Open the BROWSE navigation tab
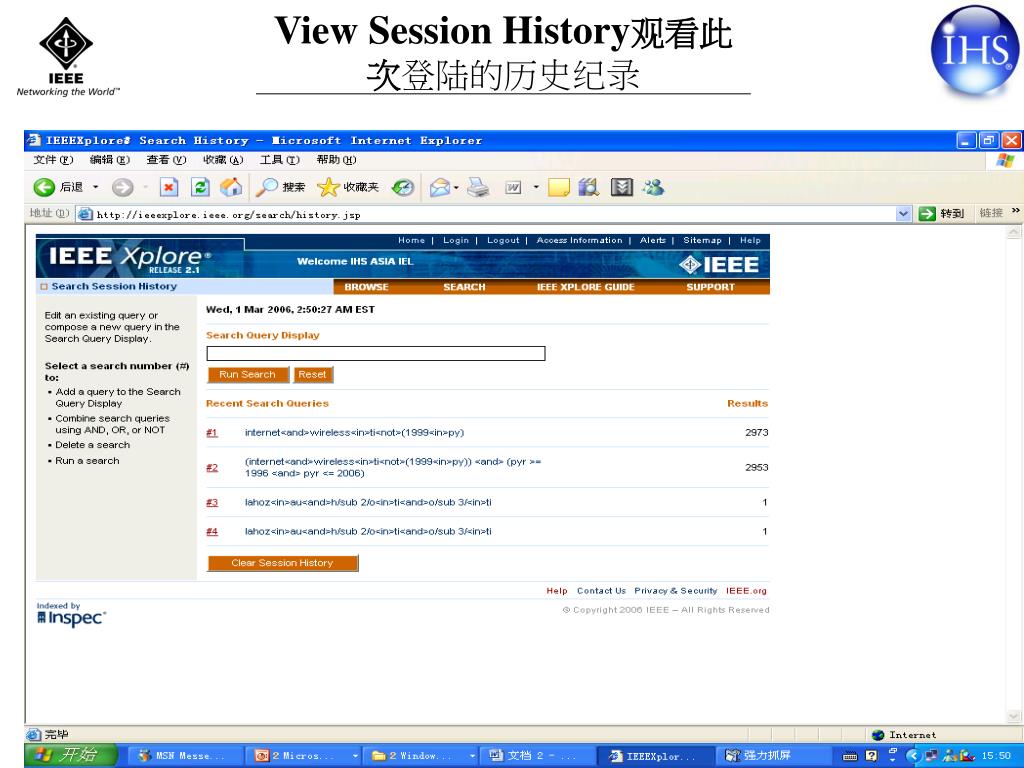 366,287
